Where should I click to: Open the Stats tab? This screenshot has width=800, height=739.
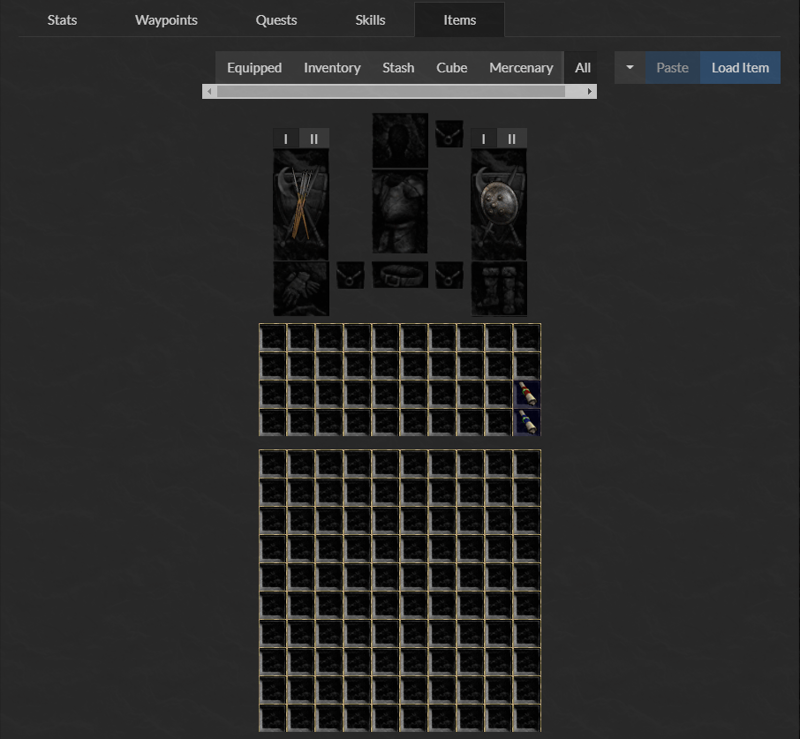[x=62, y=20]
